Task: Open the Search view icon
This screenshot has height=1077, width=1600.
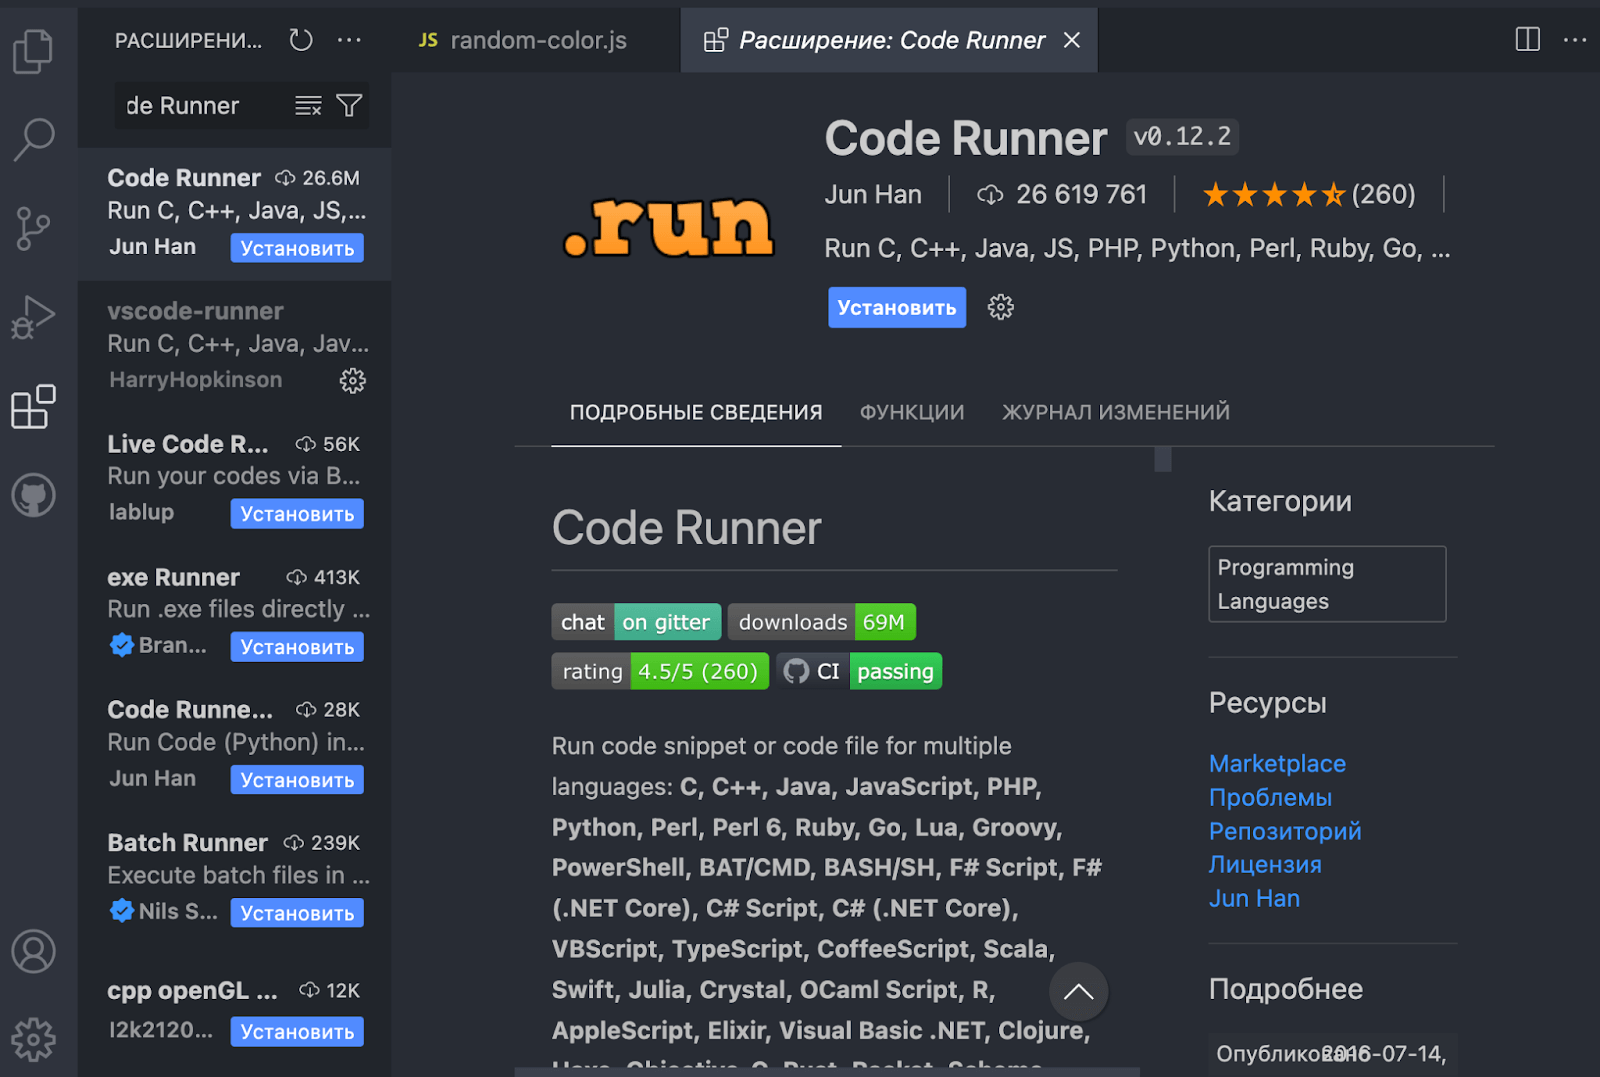Action: [34, 137]
